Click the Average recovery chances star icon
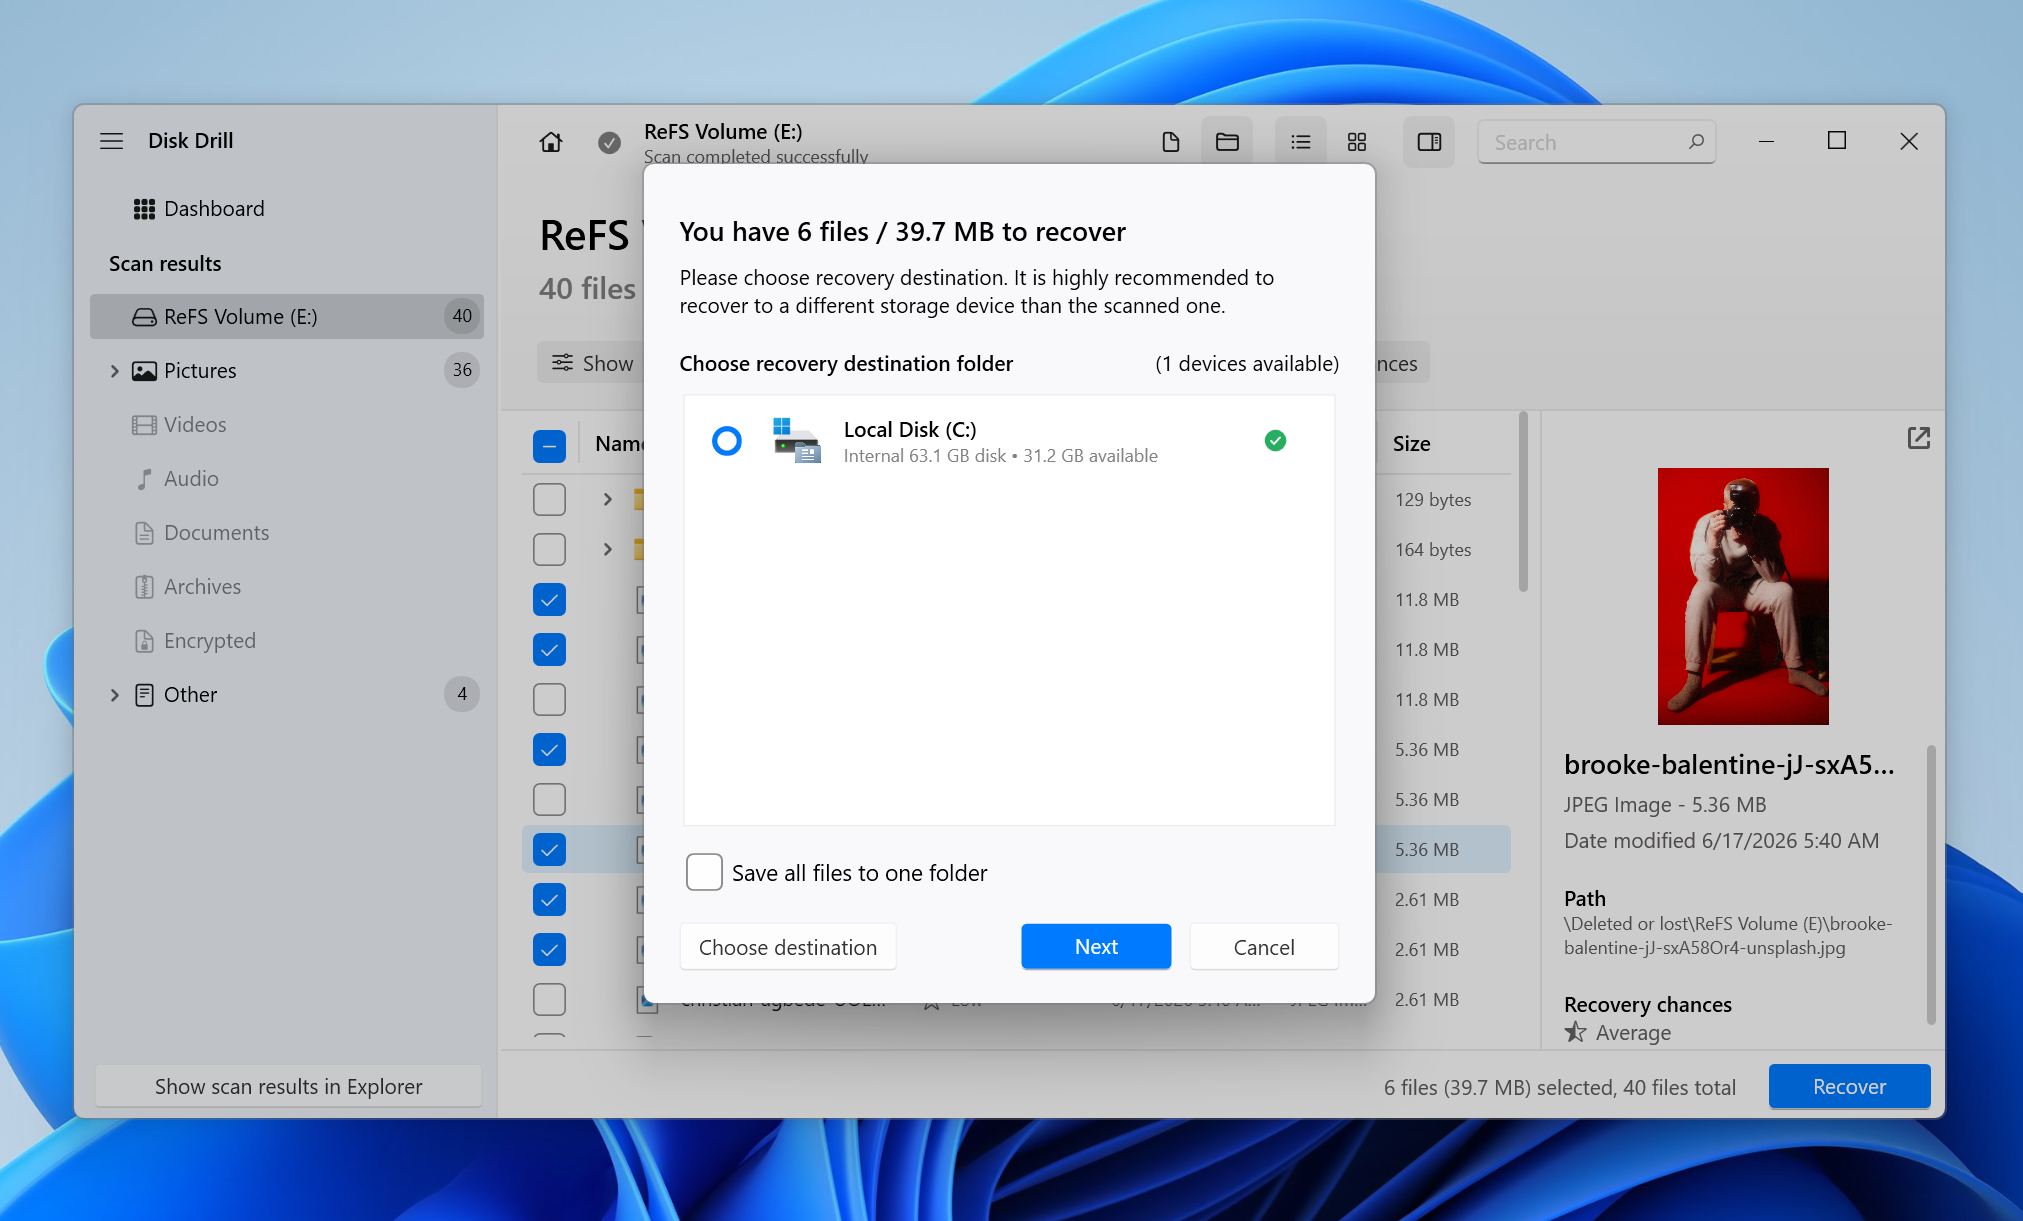This screenshot has width=2023, height=1221. tap(1576, 1032)
